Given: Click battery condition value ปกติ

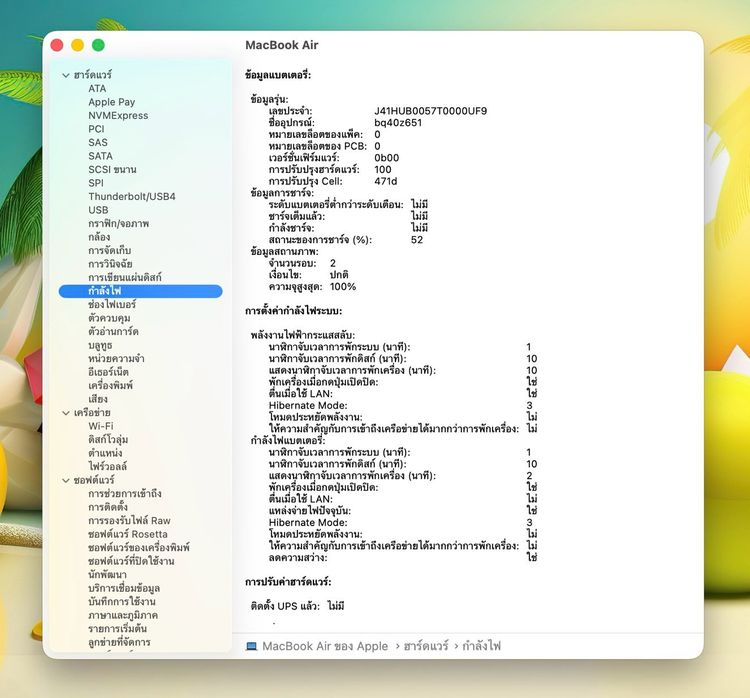Looking at the screenshot, I should pos(339,275).
